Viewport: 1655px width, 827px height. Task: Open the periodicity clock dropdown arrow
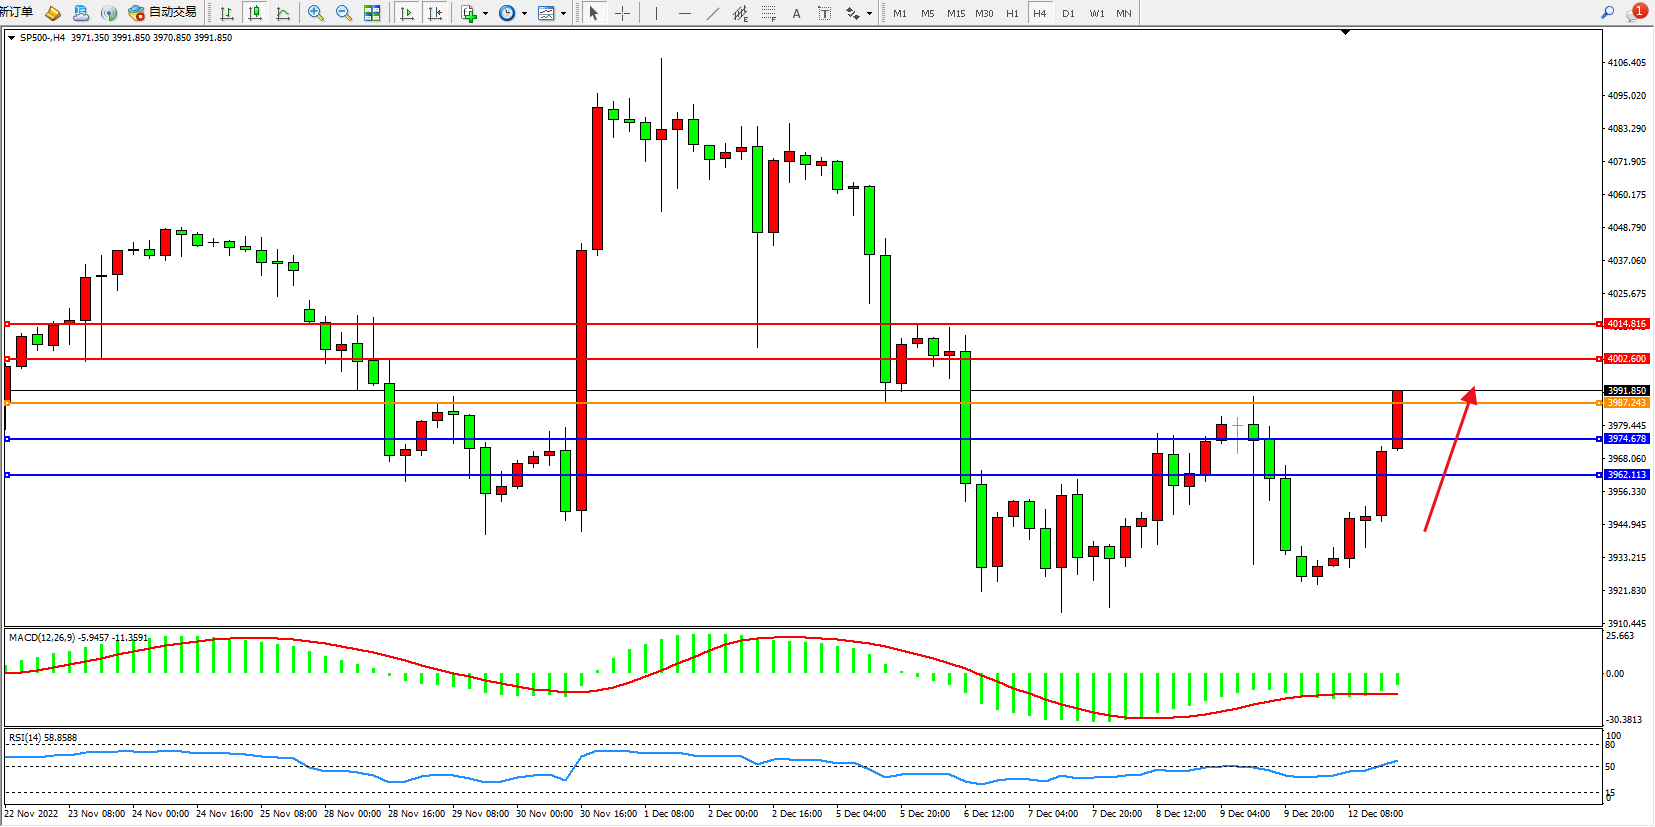point(524,14)
